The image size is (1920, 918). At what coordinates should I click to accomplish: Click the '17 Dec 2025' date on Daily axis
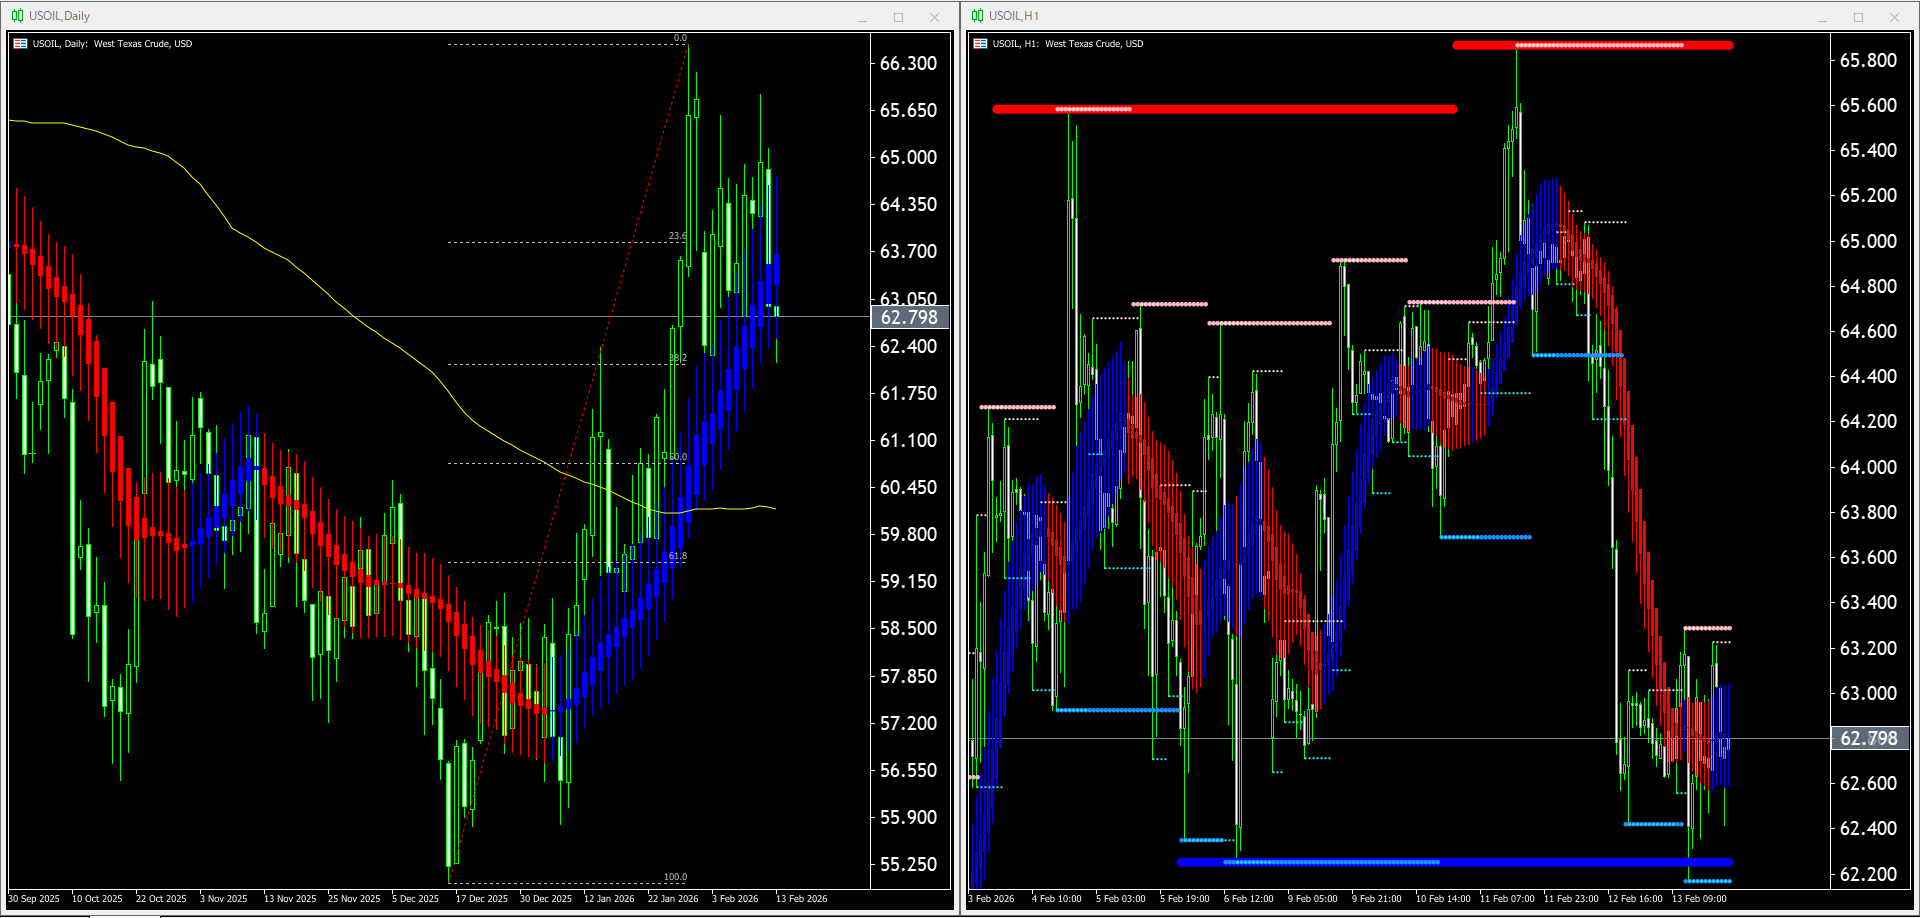tap(482, 899)
